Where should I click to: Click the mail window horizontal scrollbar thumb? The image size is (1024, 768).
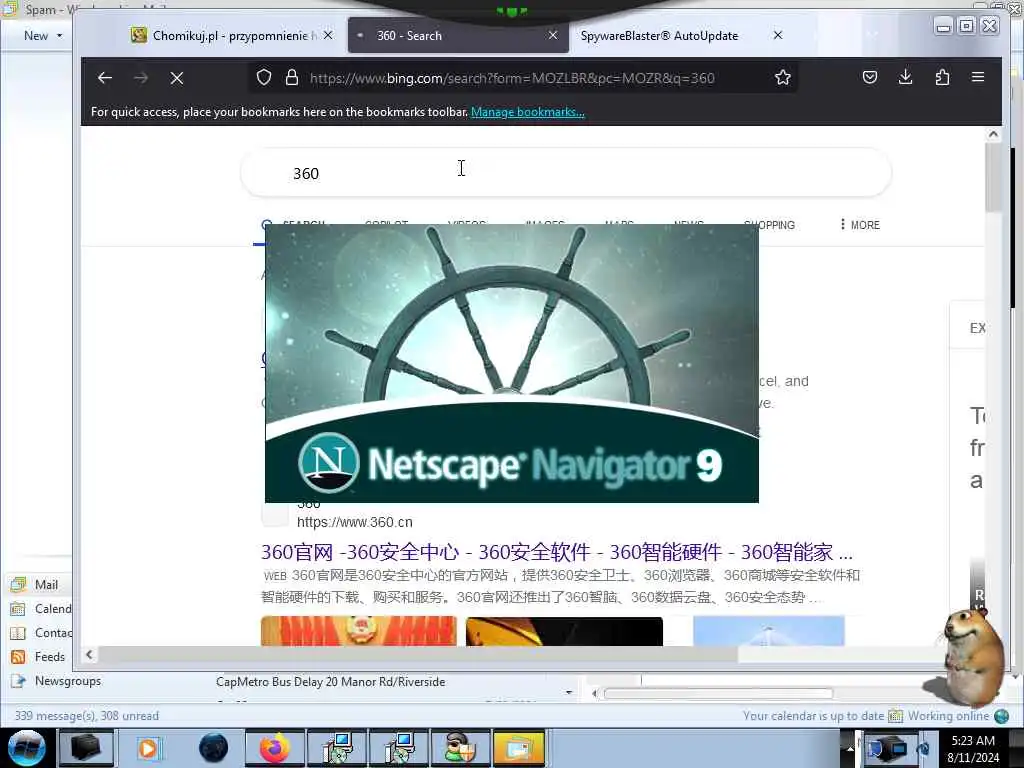tap(718, 693)
